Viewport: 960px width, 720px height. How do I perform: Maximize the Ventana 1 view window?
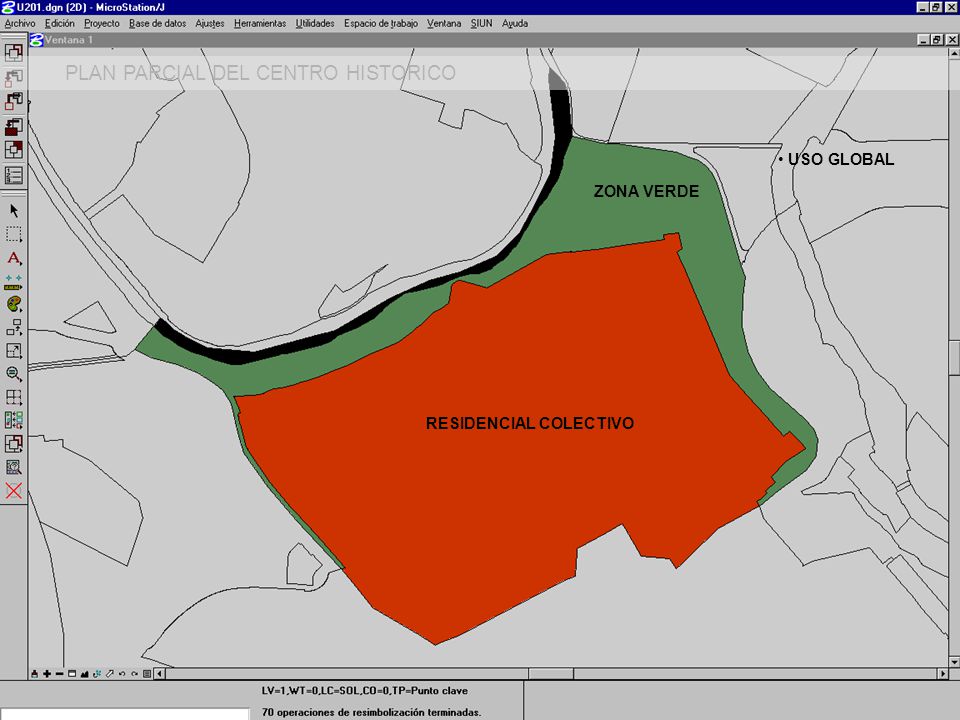pos(937,40)
